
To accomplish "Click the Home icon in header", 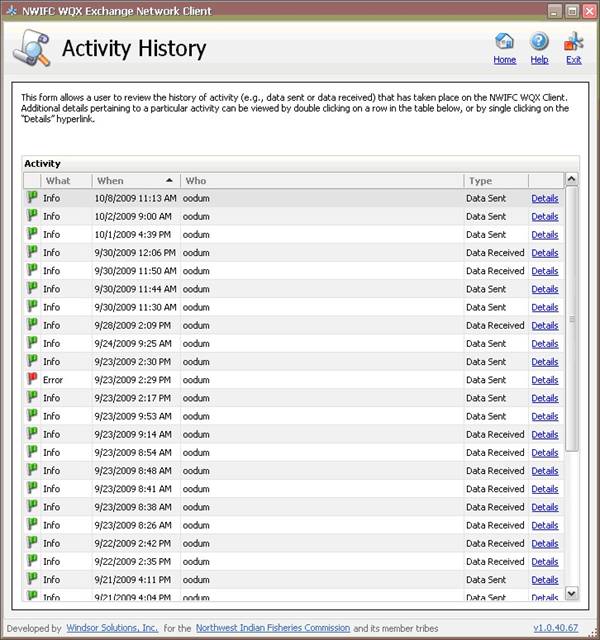I will (505, 42).
